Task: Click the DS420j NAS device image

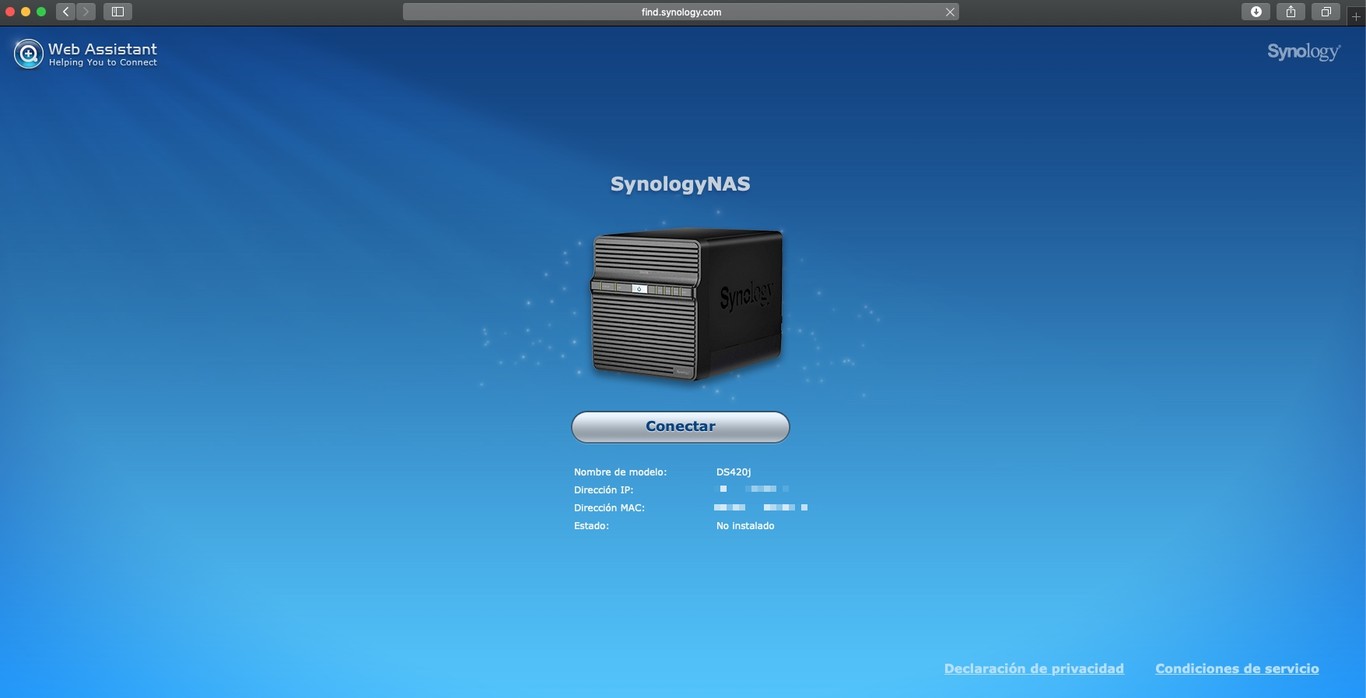Action: pos(686,305)
